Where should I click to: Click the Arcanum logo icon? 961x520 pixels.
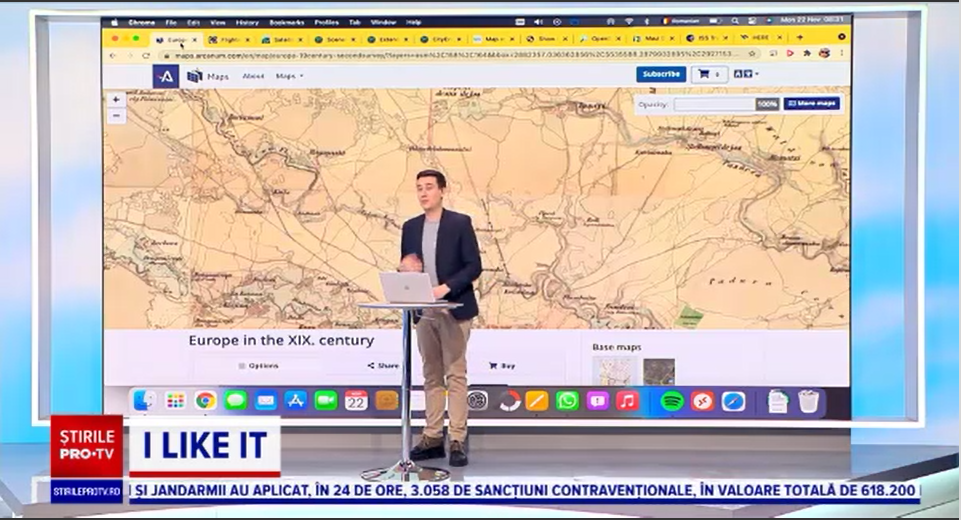[x=166, y=76]
